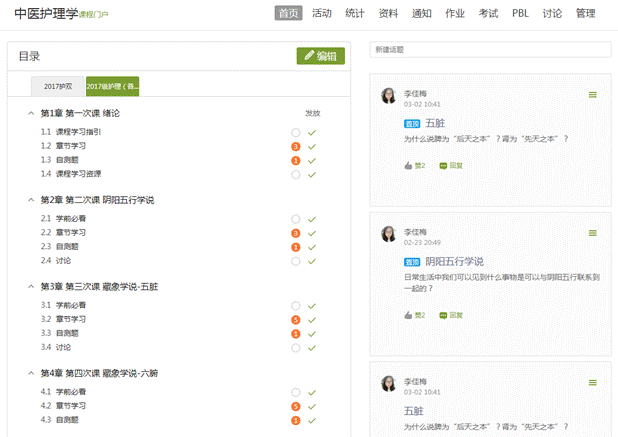Click the checkmark beside 2.2 章节学习

tap(312, 233)
